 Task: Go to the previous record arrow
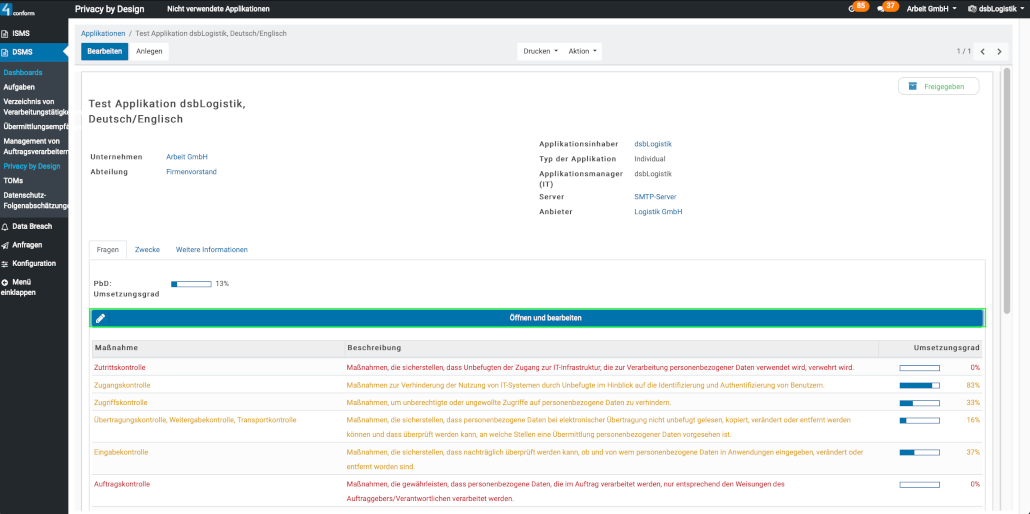pos(982,51)
